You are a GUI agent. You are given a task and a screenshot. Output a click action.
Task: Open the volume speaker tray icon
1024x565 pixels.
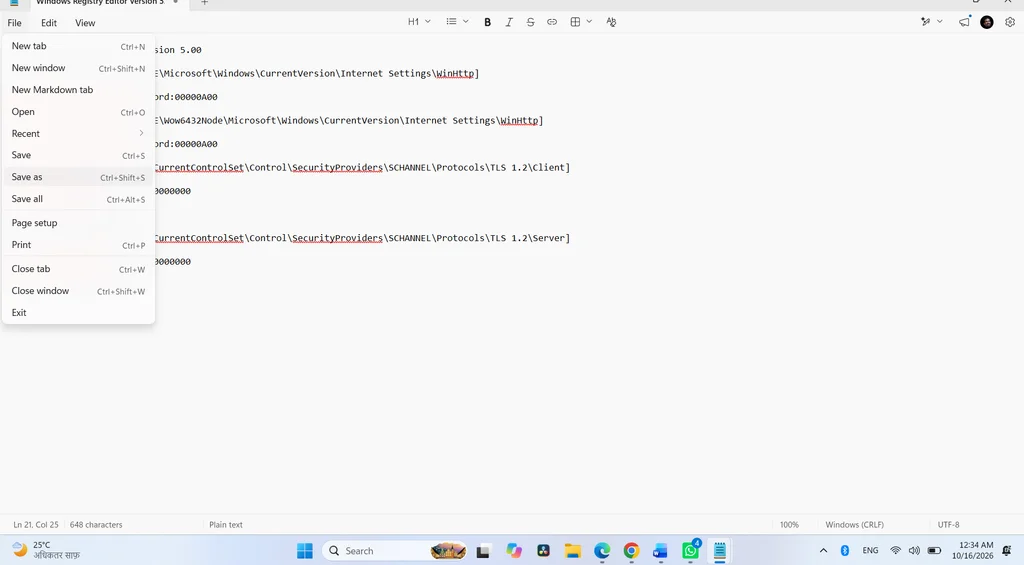pos(914,551)
